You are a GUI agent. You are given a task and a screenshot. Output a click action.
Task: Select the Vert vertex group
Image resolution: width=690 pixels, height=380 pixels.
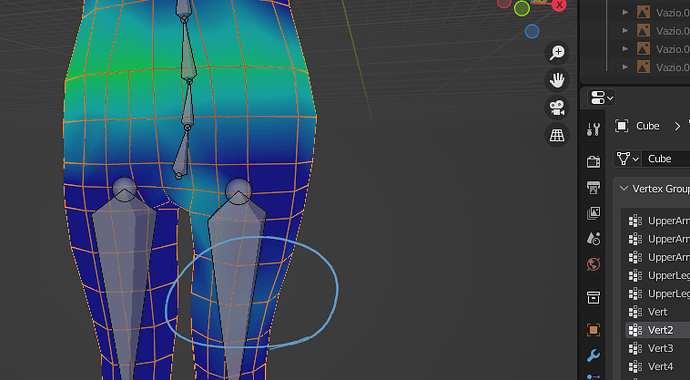[x=658, y=312]
